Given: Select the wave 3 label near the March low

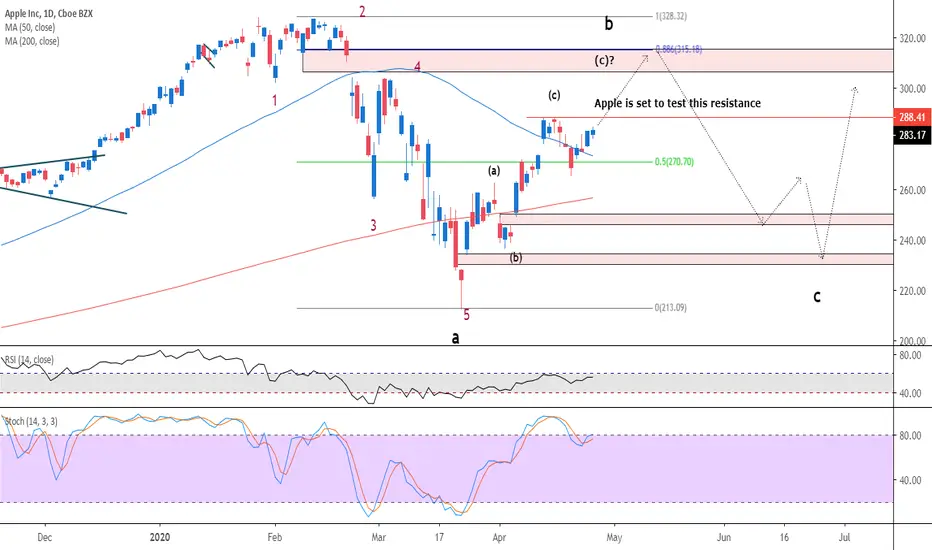Looking at the screenshot, I should (373, 225).
